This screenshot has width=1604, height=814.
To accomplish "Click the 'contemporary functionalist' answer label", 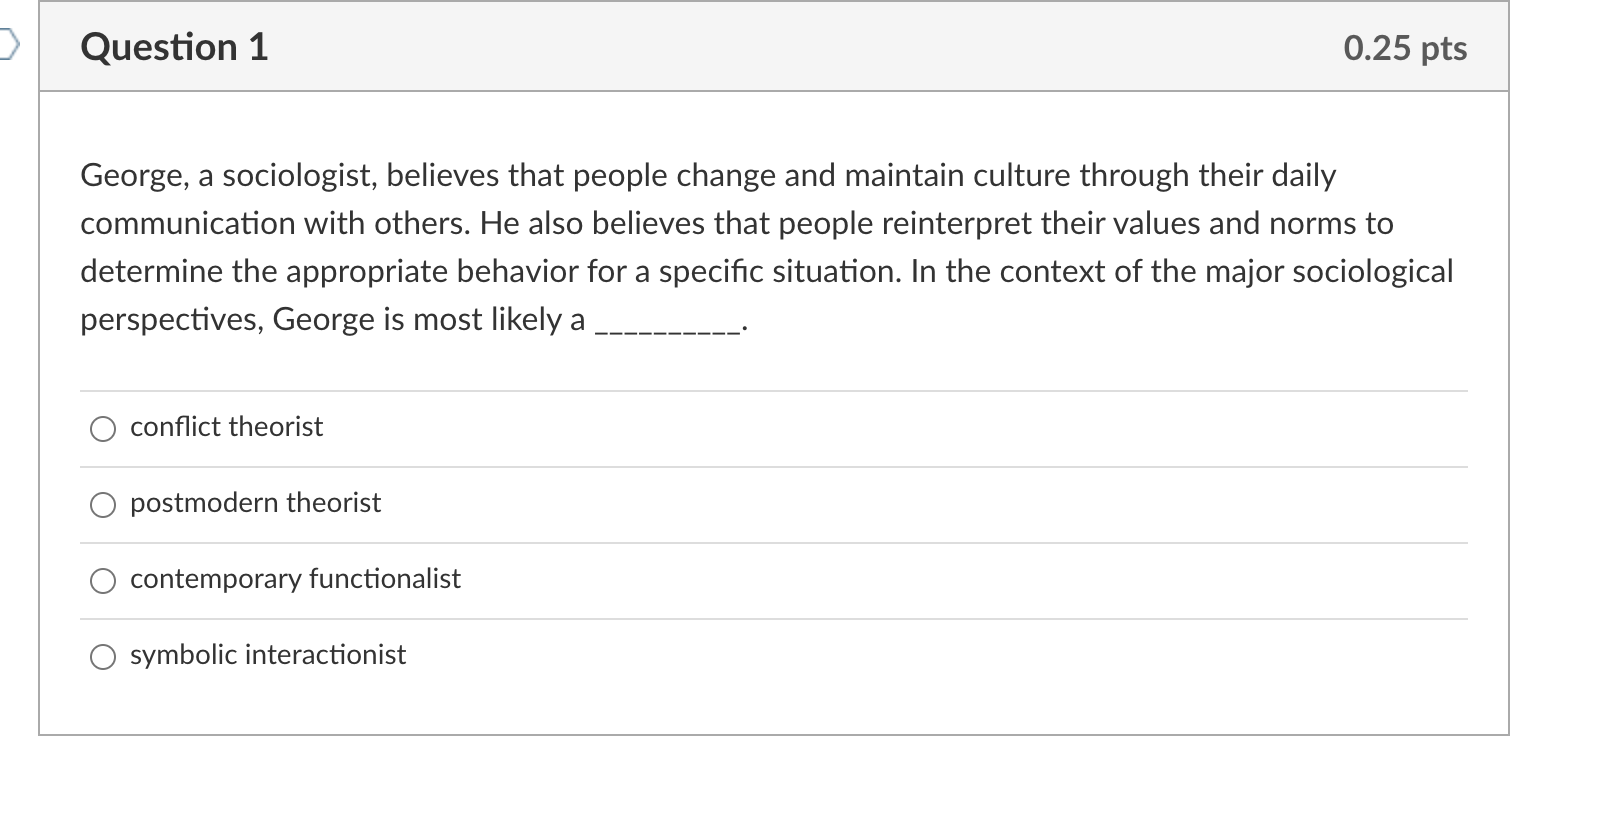I will tap(295, 579).
